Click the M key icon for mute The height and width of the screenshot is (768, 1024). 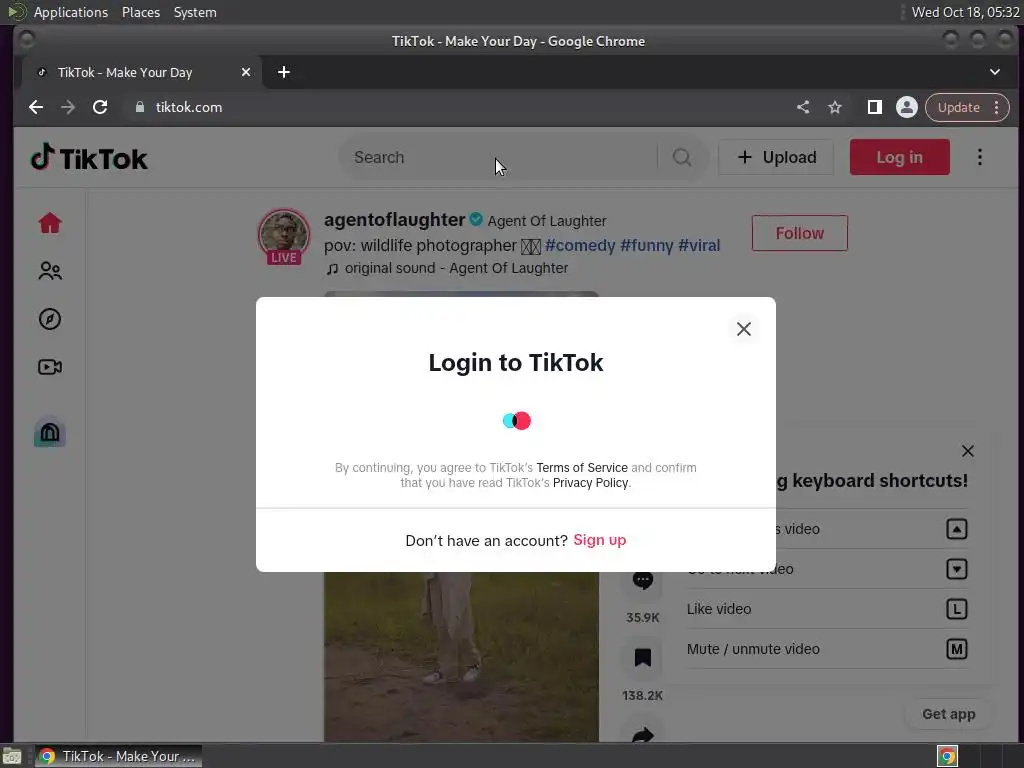[x=957, y=649]
